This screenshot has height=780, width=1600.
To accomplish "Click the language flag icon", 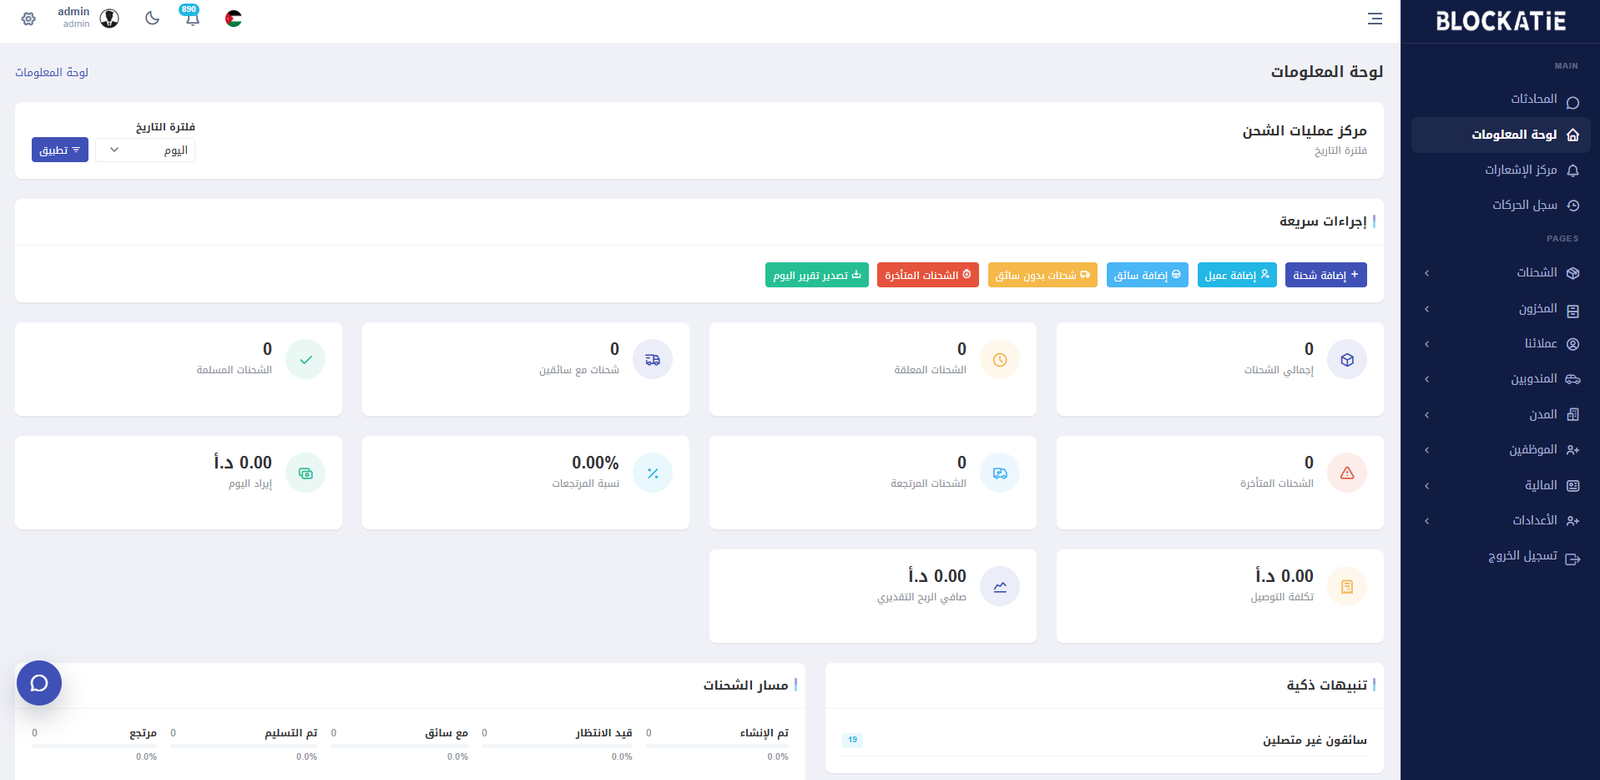I will [233, 18].
